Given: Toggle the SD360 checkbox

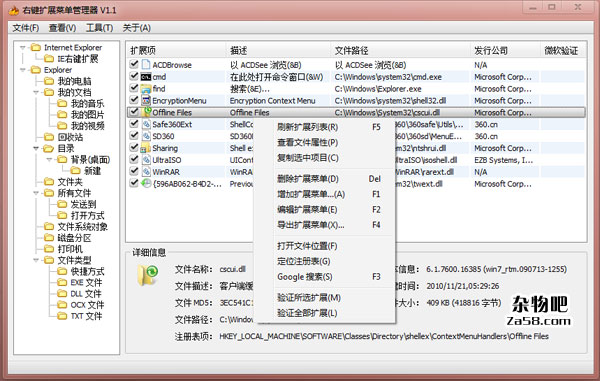Looking at the screenshot, I should click(x=134, y=135).
